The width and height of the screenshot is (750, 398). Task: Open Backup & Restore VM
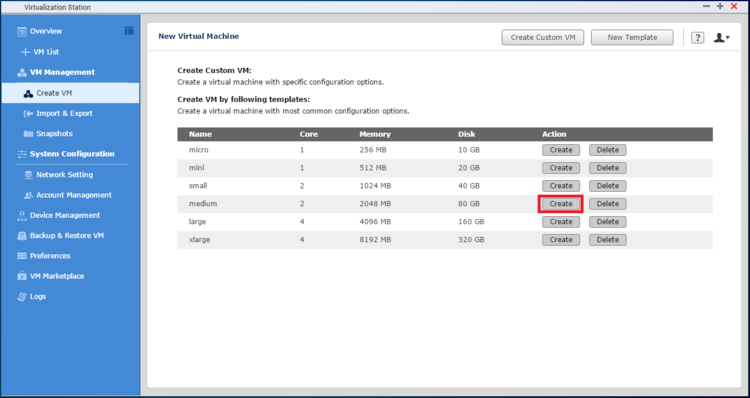click(67, 235)
